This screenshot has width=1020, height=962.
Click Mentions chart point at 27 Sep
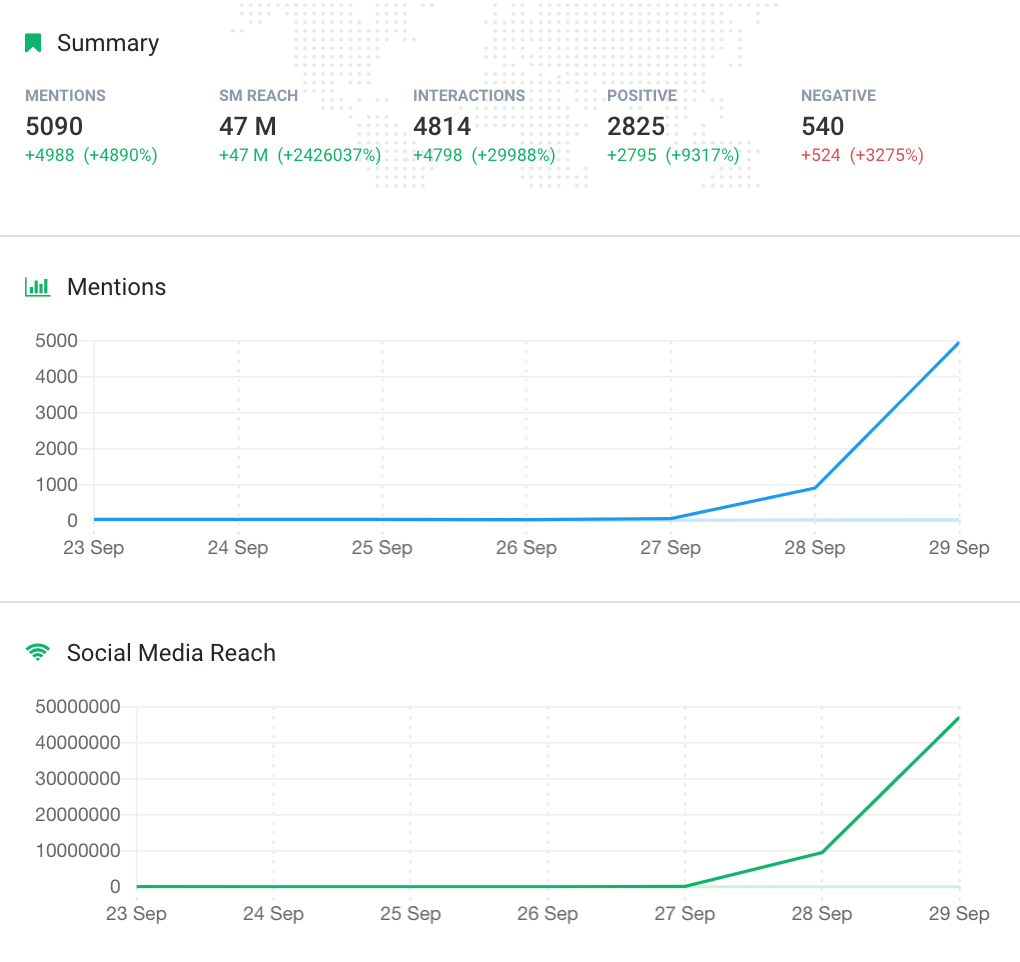pos(671,518)
